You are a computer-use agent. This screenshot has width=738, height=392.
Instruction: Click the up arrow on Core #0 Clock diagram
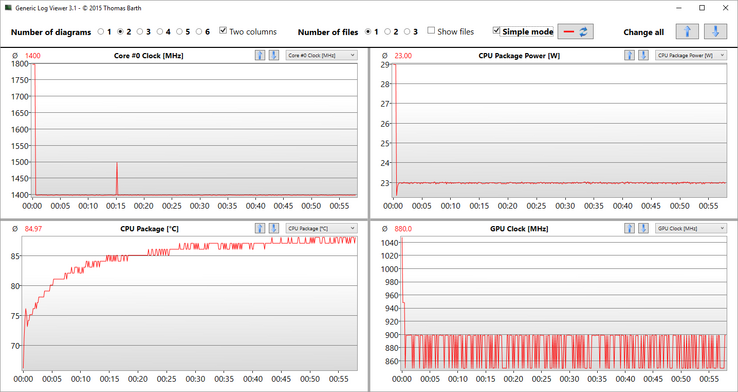pos(260,56)
